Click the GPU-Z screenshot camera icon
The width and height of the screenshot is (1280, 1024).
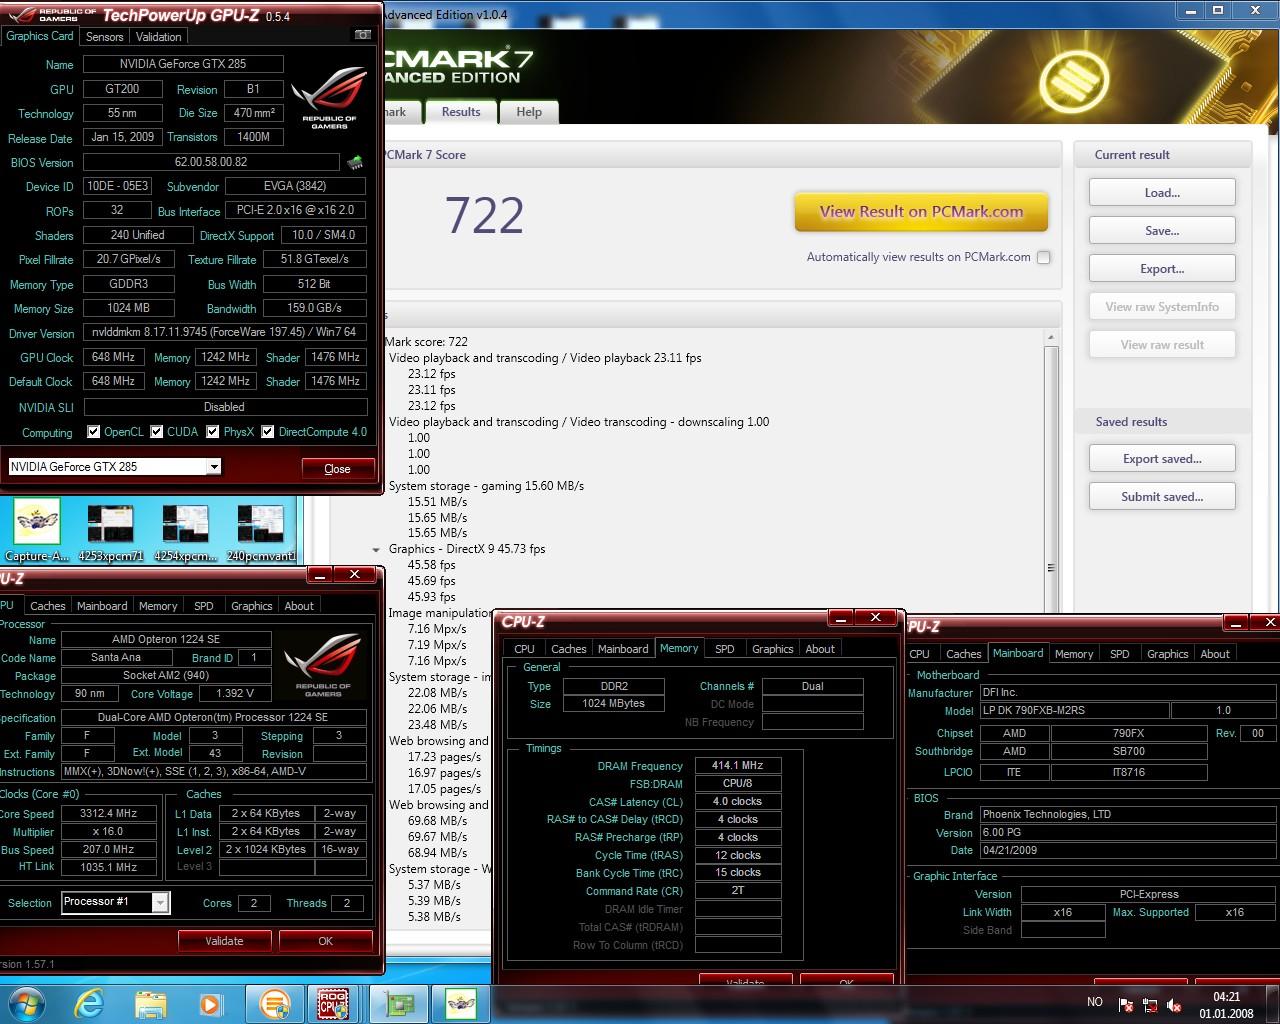point(362,35)
